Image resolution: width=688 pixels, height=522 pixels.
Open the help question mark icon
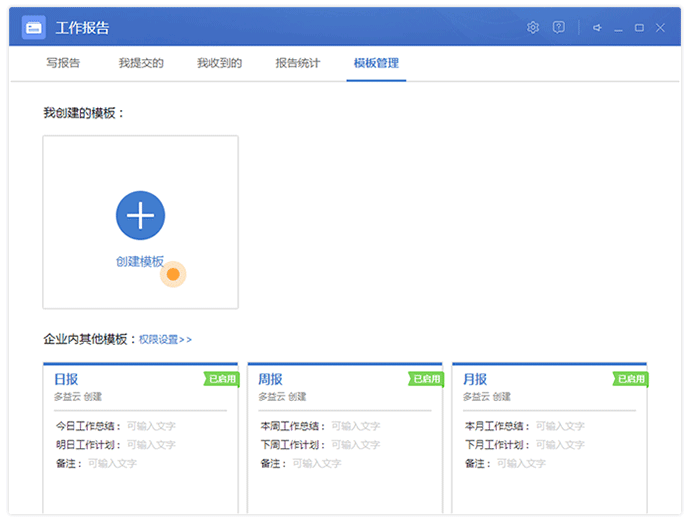tap(559, 28)
